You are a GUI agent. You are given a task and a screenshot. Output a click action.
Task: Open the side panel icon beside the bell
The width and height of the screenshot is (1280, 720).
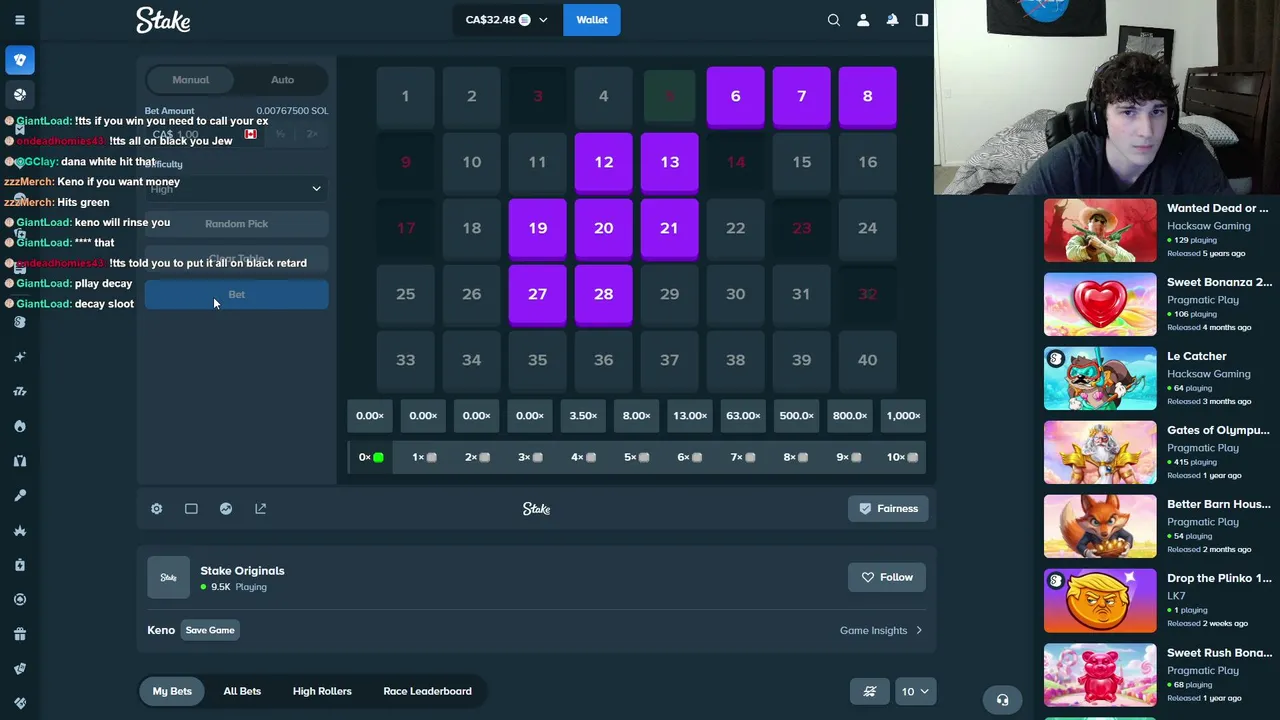pyautogui.click(x=922, y=20)
